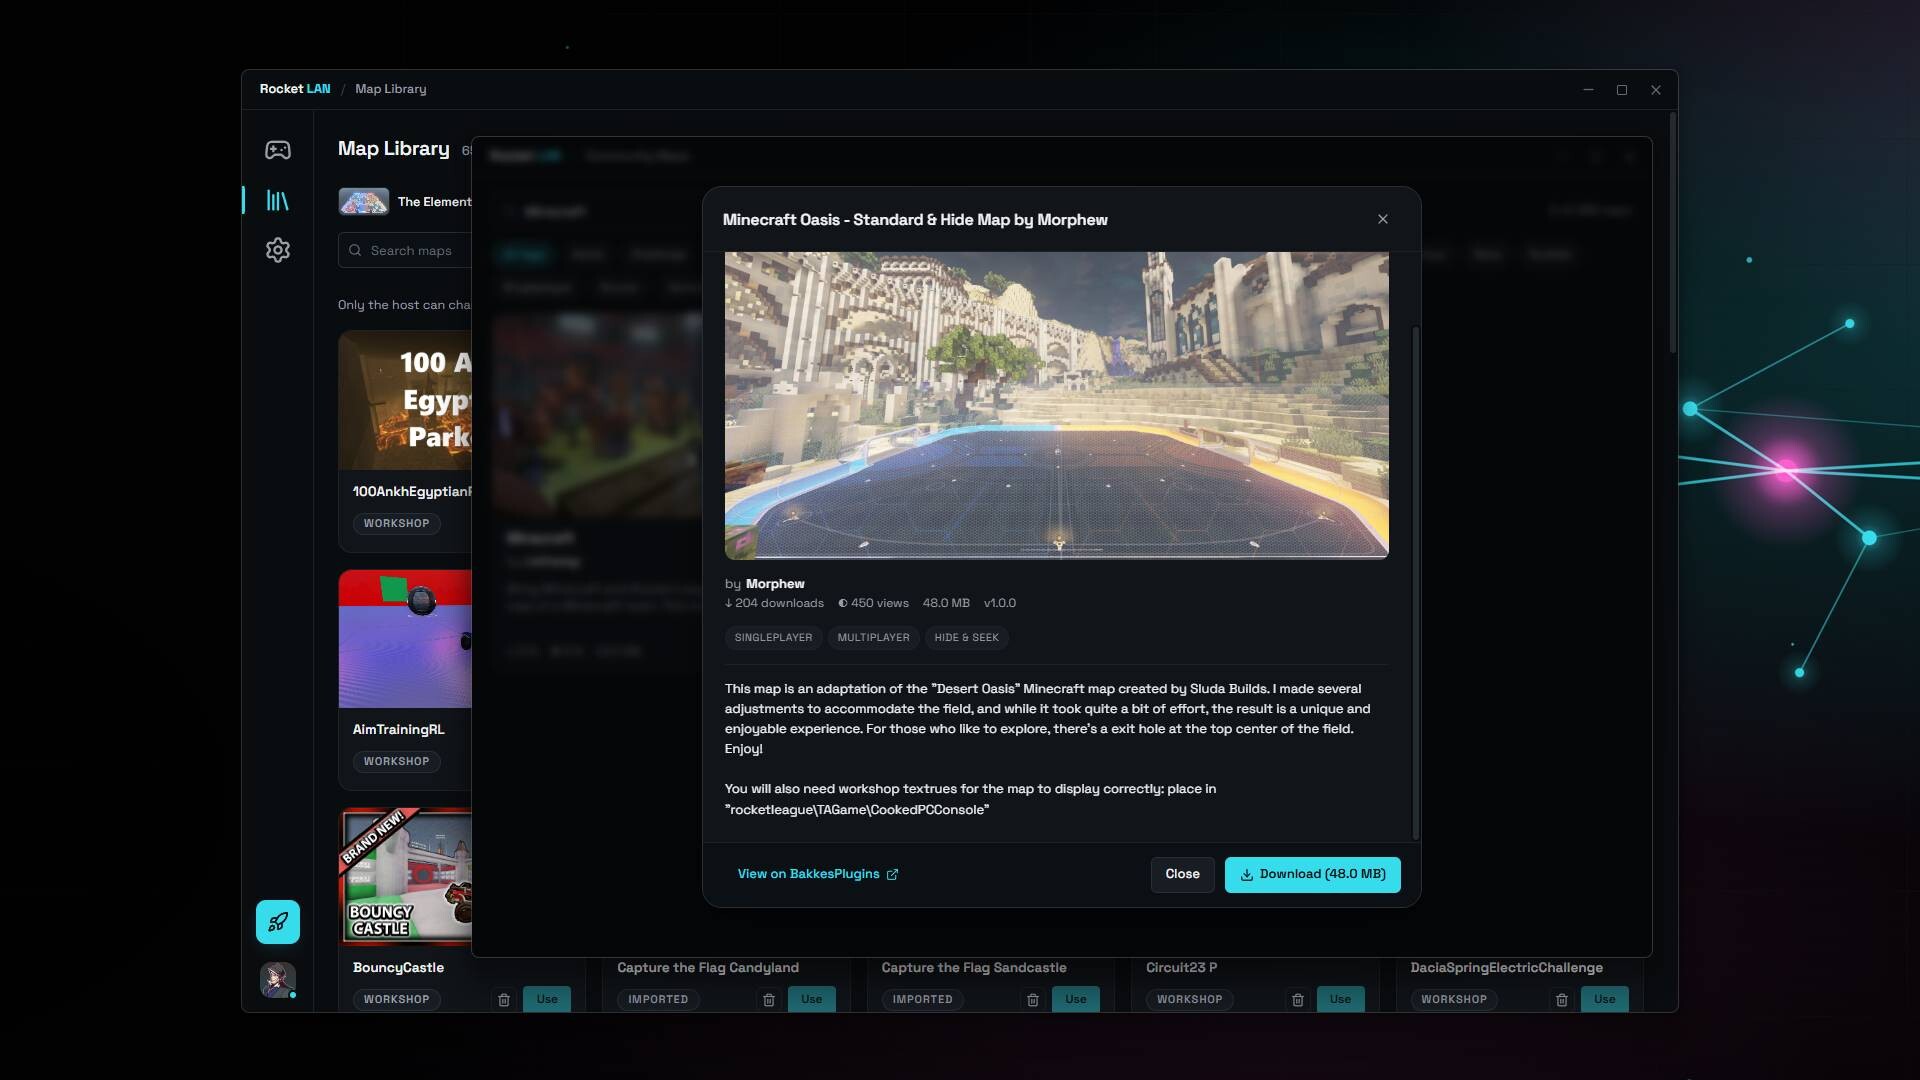Delete the BouncyCastle map with the trash icon
The image size is (1920, 1080).
tap(504, 999)
